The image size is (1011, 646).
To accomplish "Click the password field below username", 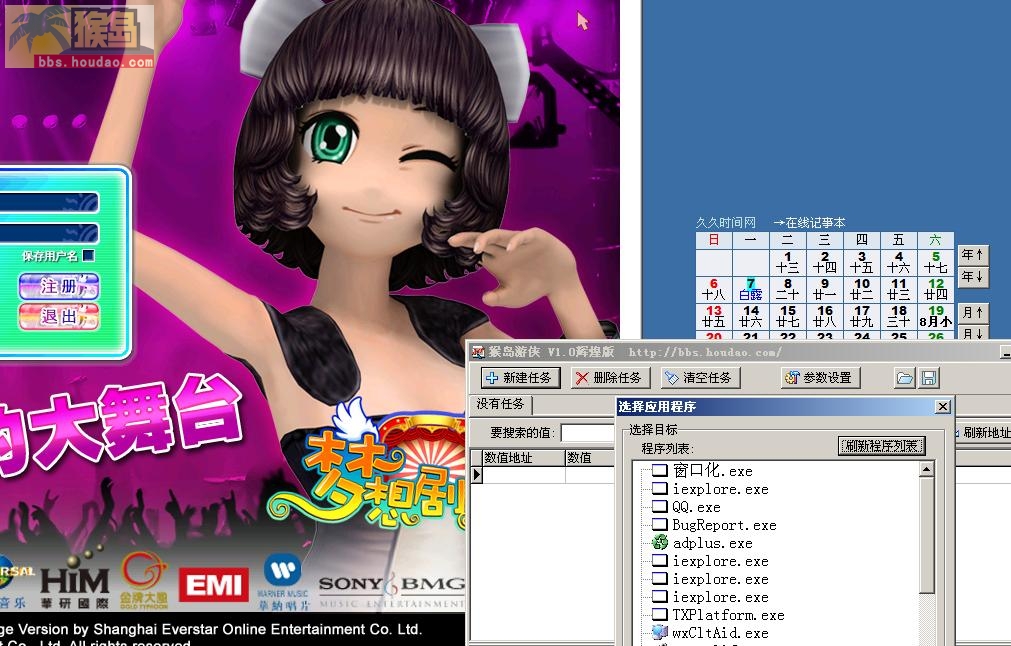I will (x=49, y=233).
